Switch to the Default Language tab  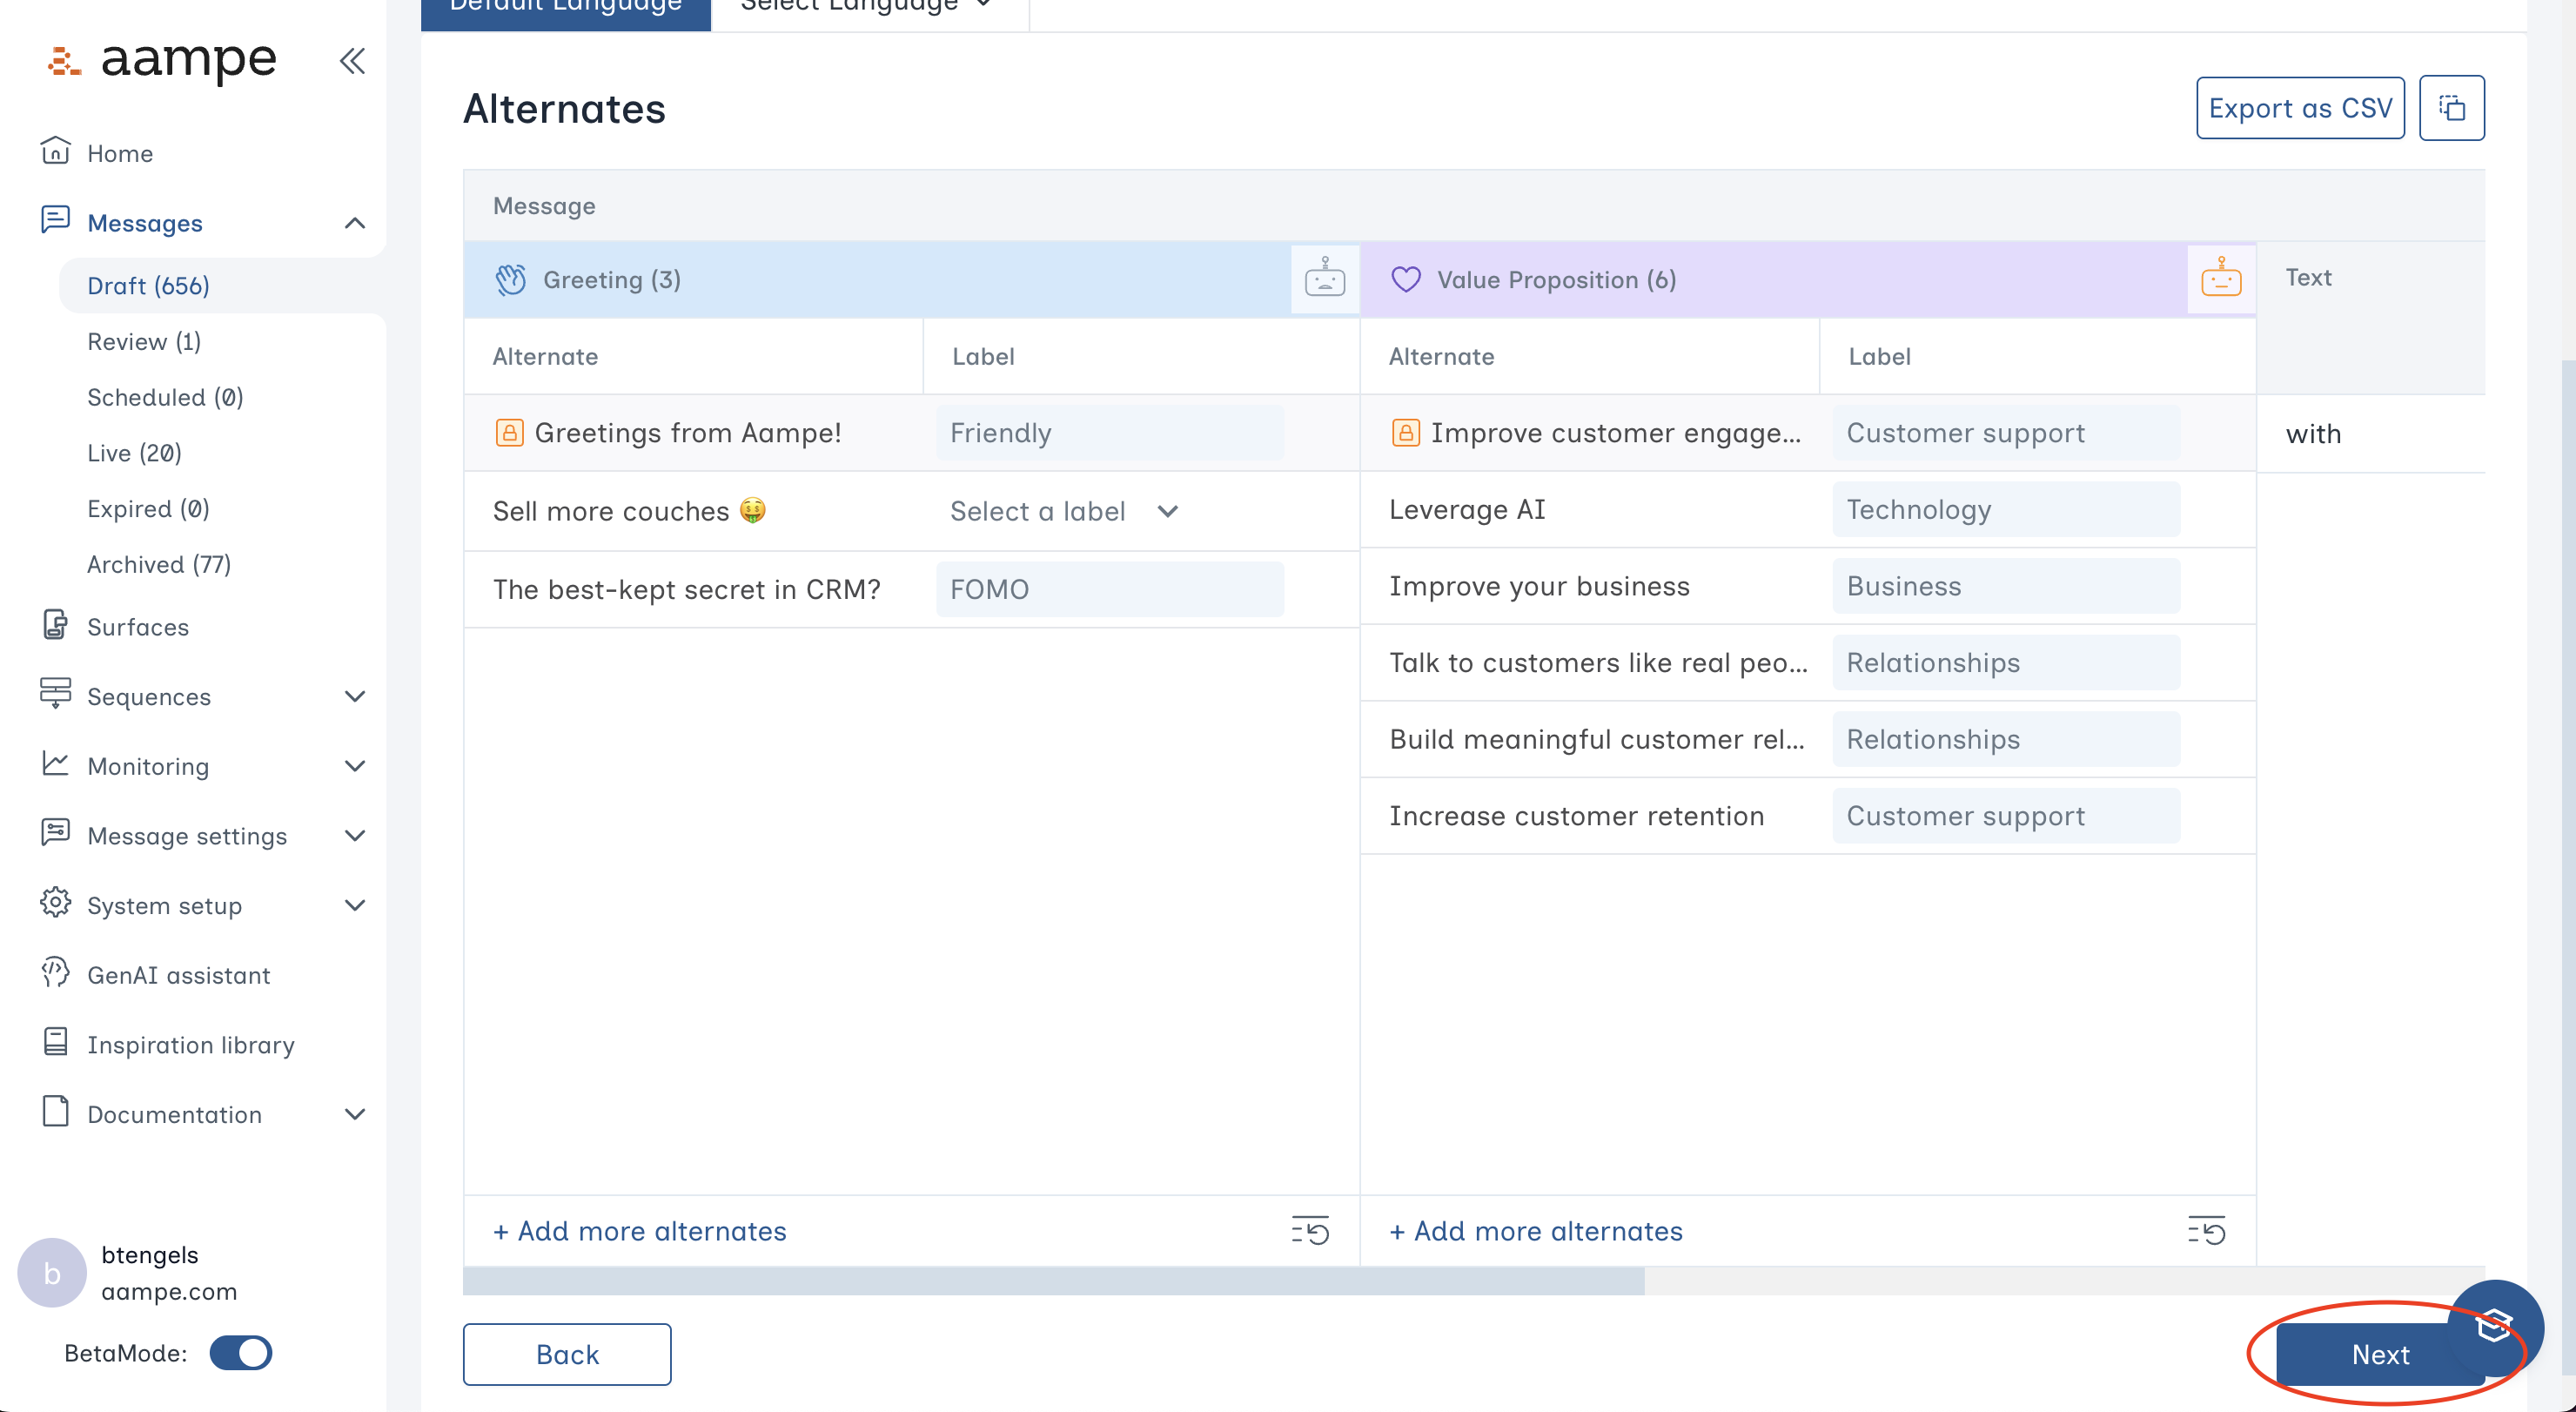click(565, 7)
